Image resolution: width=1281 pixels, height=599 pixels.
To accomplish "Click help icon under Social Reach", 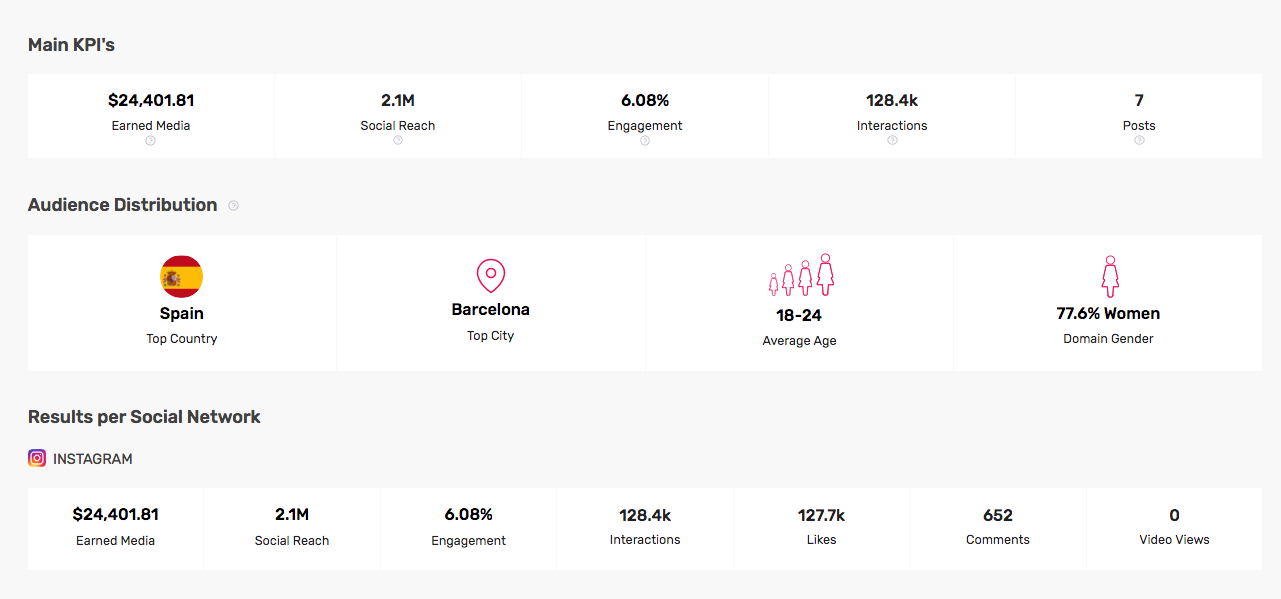I will click(x=398, y=141).
